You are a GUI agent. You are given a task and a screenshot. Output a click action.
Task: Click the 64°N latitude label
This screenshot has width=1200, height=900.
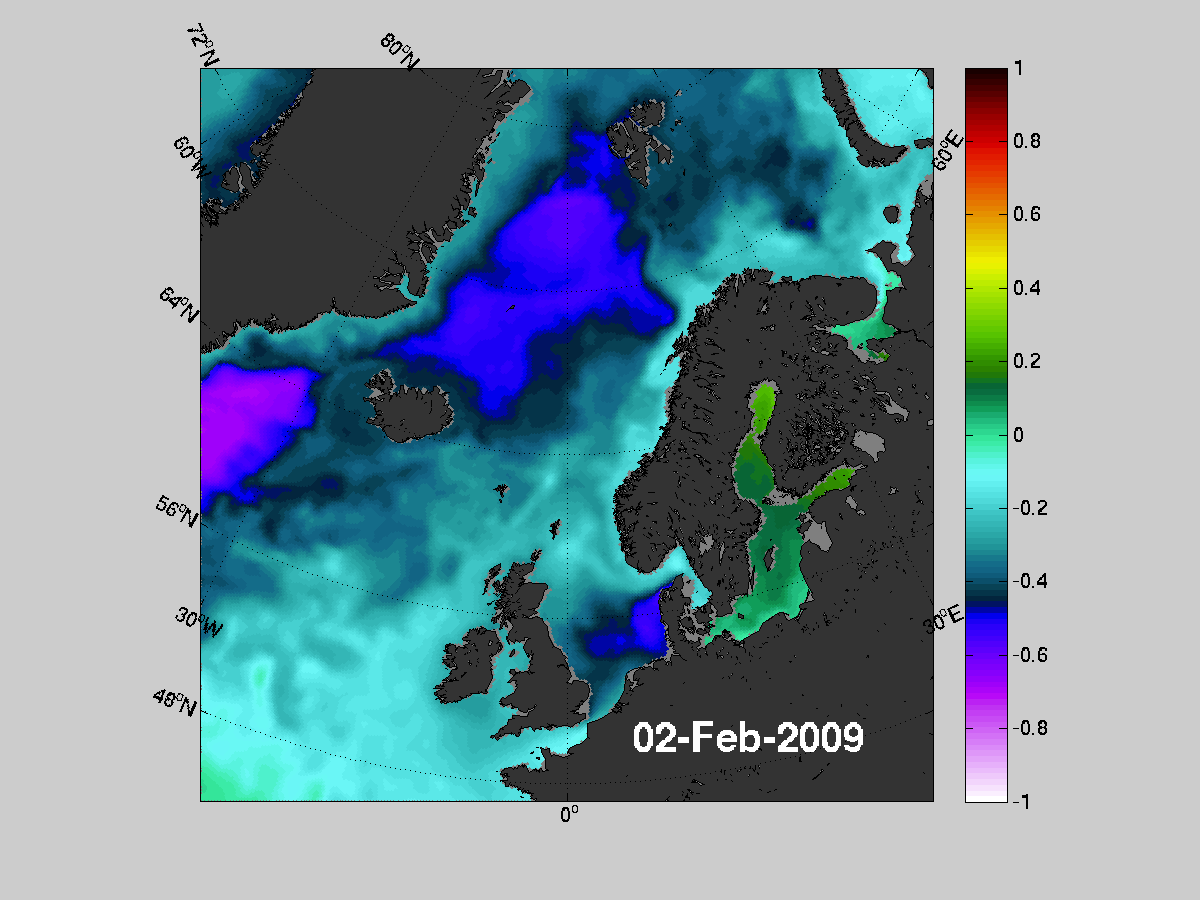[178, 304]
